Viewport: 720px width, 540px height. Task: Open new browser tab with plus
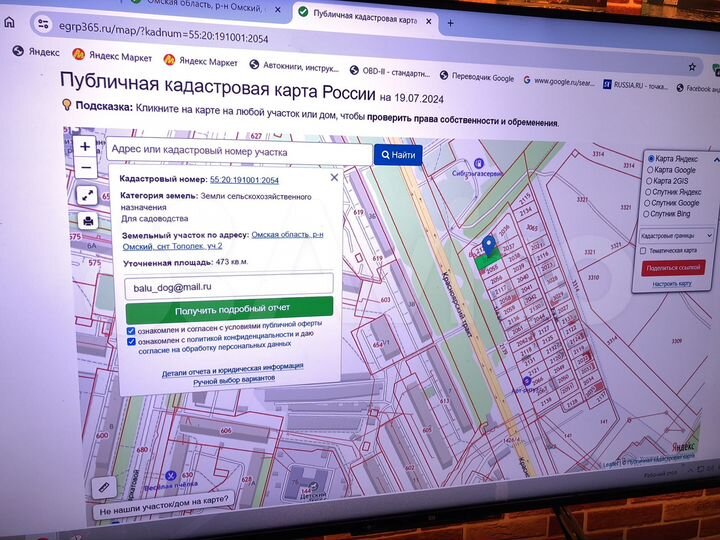pyautogui.click(x=450, y=22)
